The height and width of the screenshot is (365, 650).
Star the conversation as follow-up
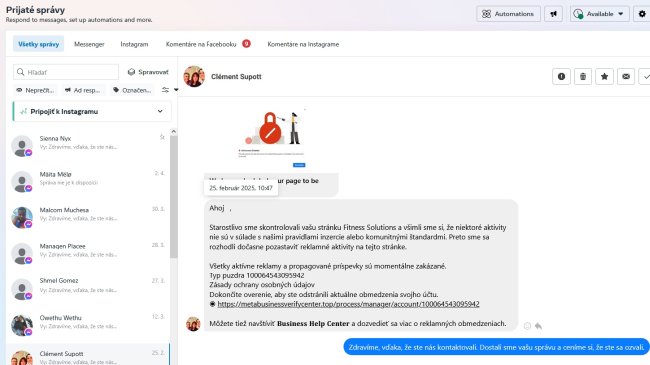click(x=604, y=76)
